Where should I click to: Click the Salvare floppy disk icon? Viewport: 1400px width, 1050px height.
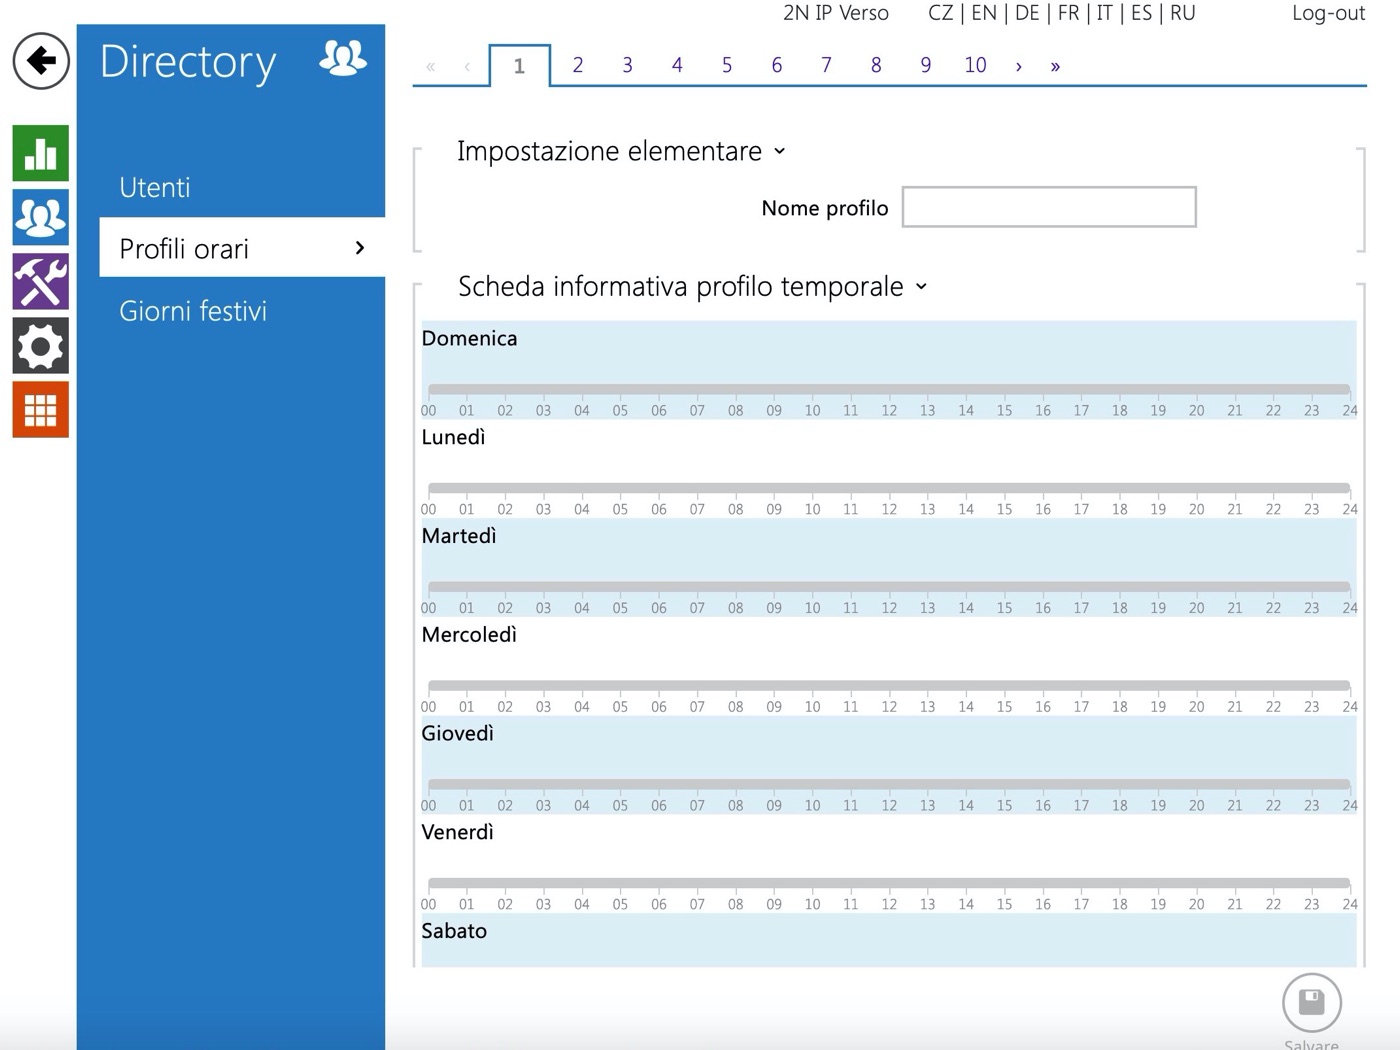1312,1002
